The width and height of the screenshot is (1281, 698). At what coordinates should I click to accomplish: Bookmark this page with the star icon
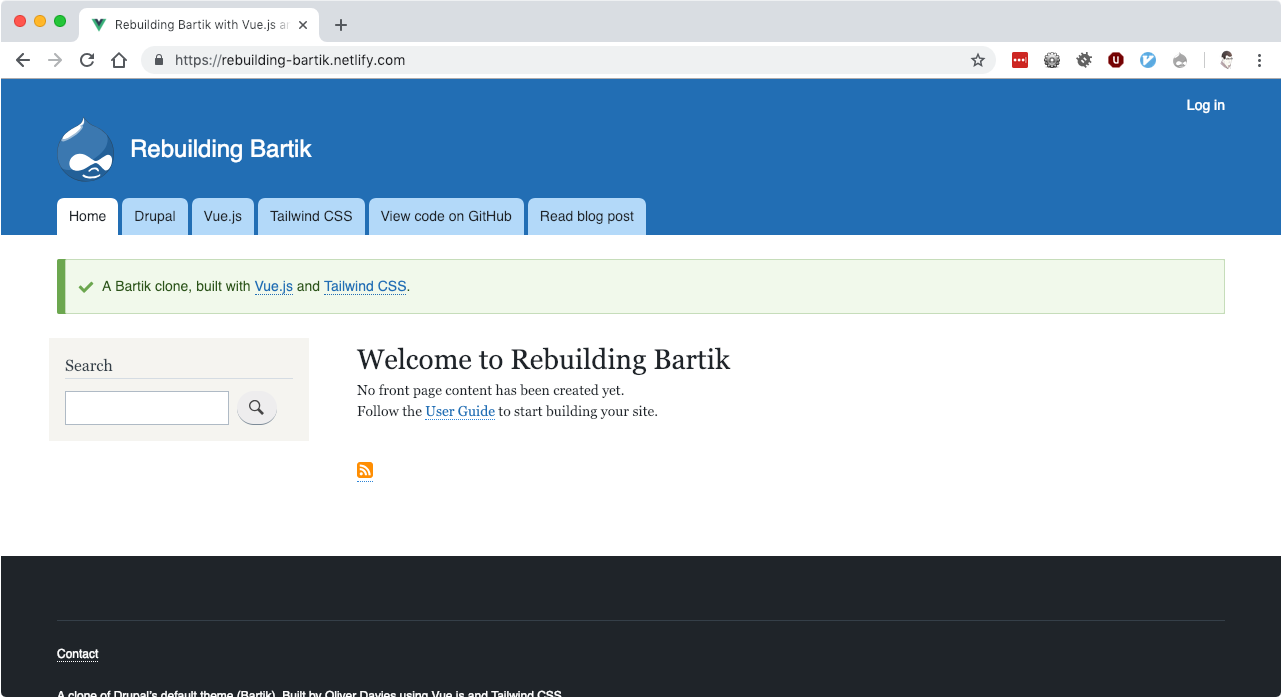point(978,60)
